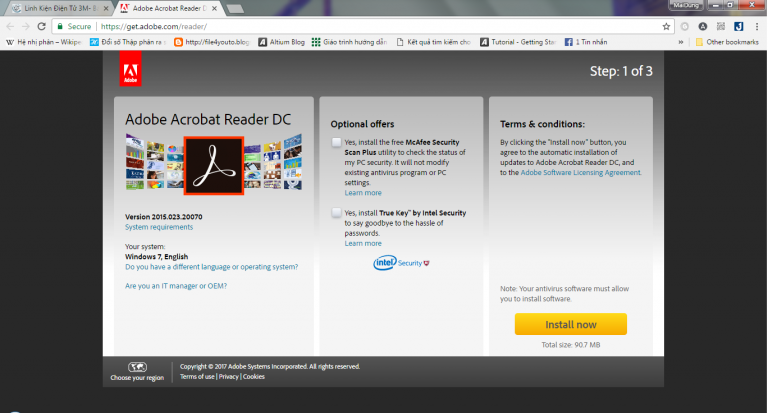This screenshot has width=768, height=413.
Task: Open Adobe Software Licensing Agreement link
Action: click(x=580, y=172)
